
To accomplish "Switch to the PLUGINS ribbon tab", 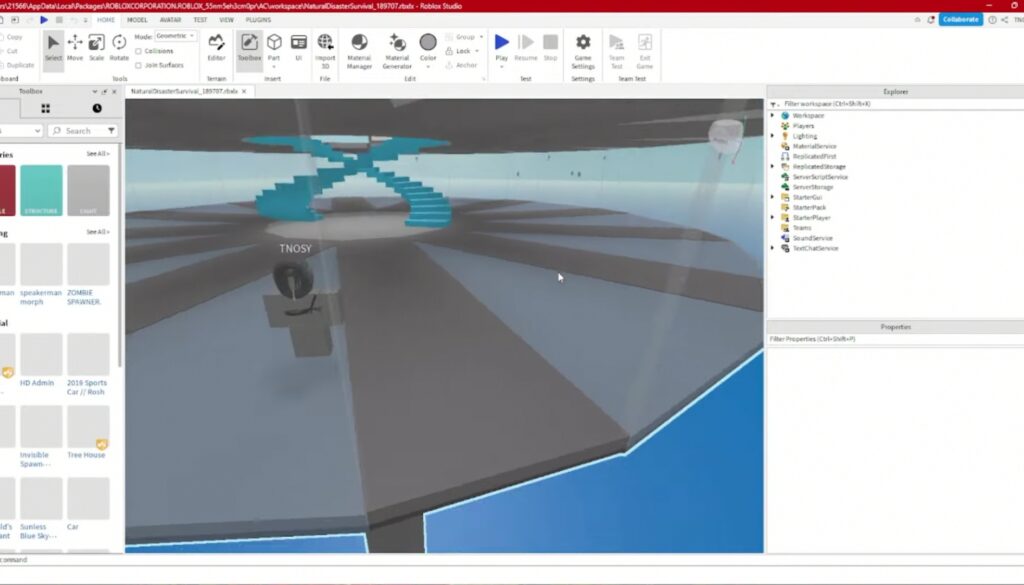I will (x=259, y=20).
